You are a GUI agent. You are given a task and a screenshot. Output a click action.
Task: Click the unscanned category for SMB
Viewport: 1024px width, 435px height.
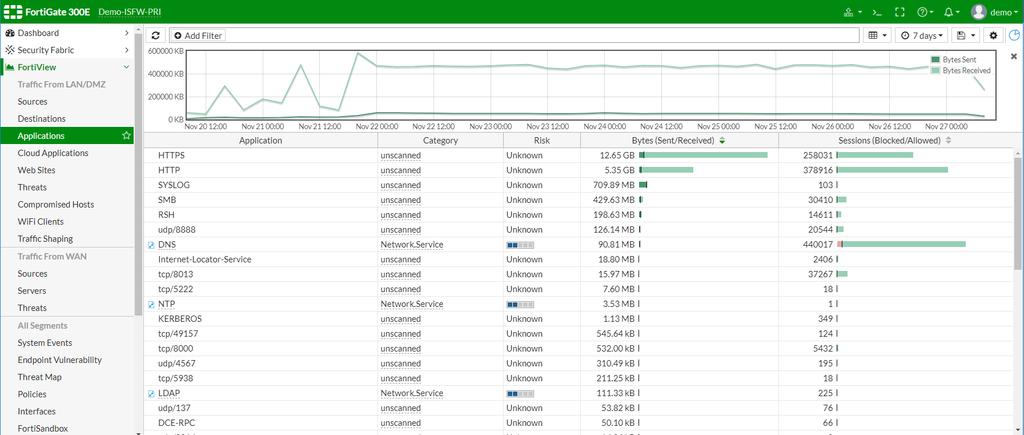tap(400, 200)
